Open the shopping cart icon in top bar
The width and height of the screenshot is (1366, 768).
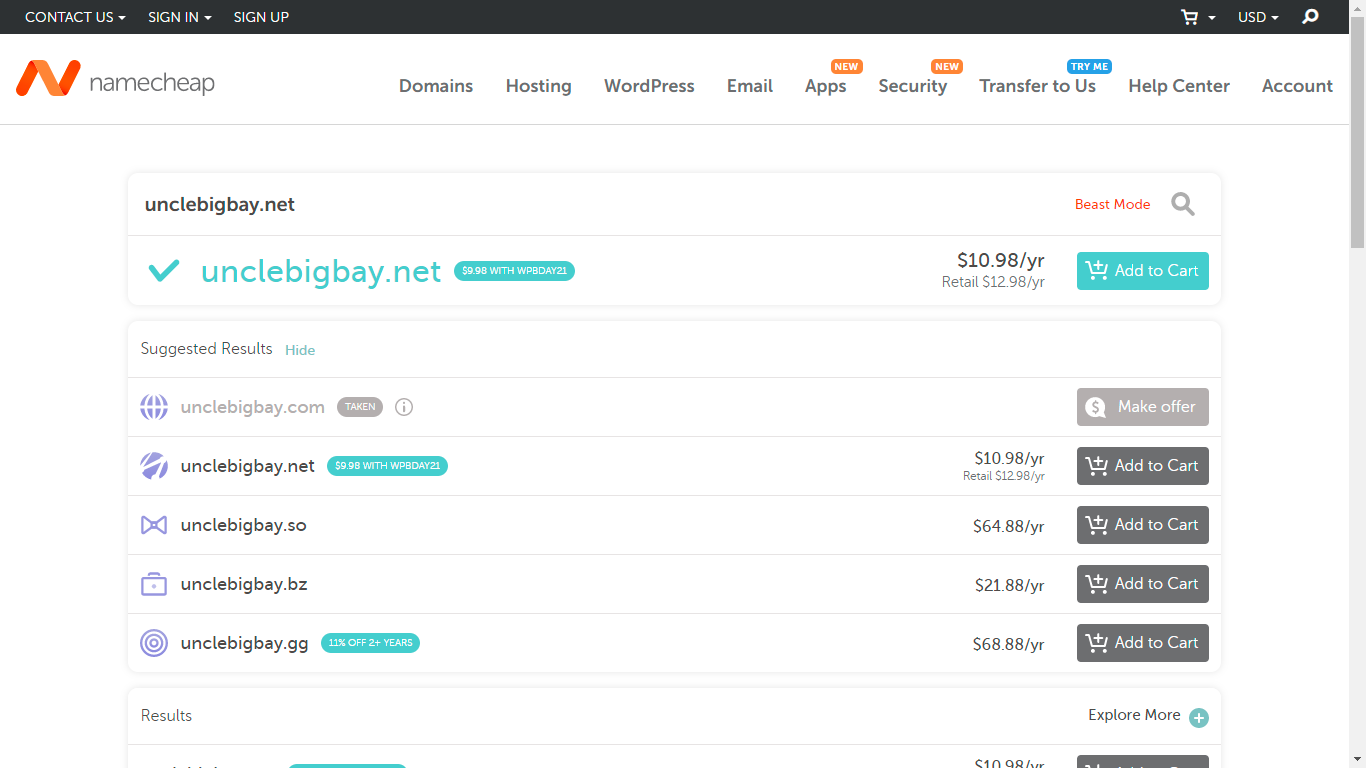coord(1189,17)
